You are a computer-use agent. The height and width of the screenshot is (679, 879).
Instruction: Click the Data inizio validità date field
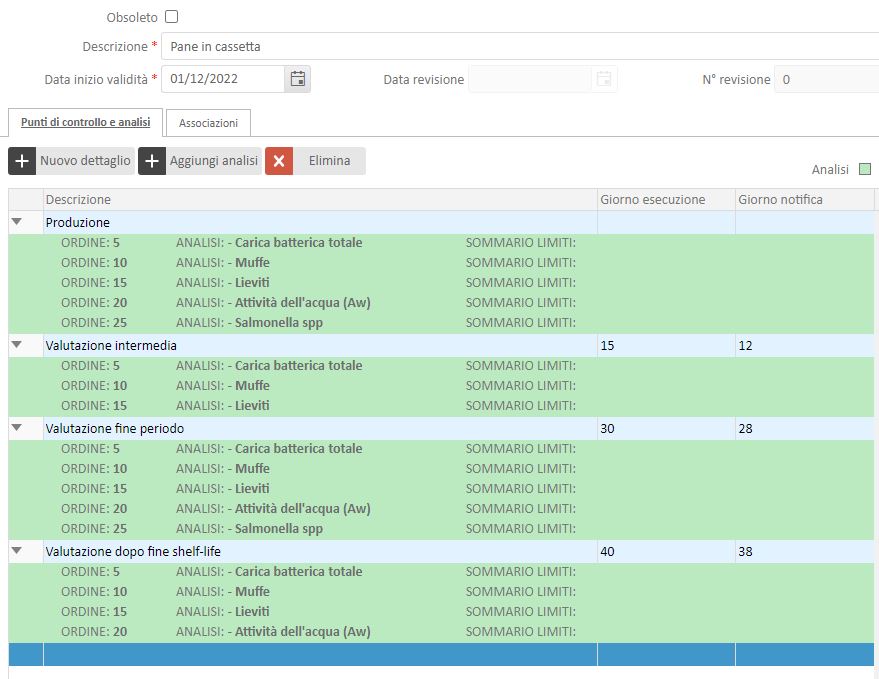click(223, 79)
